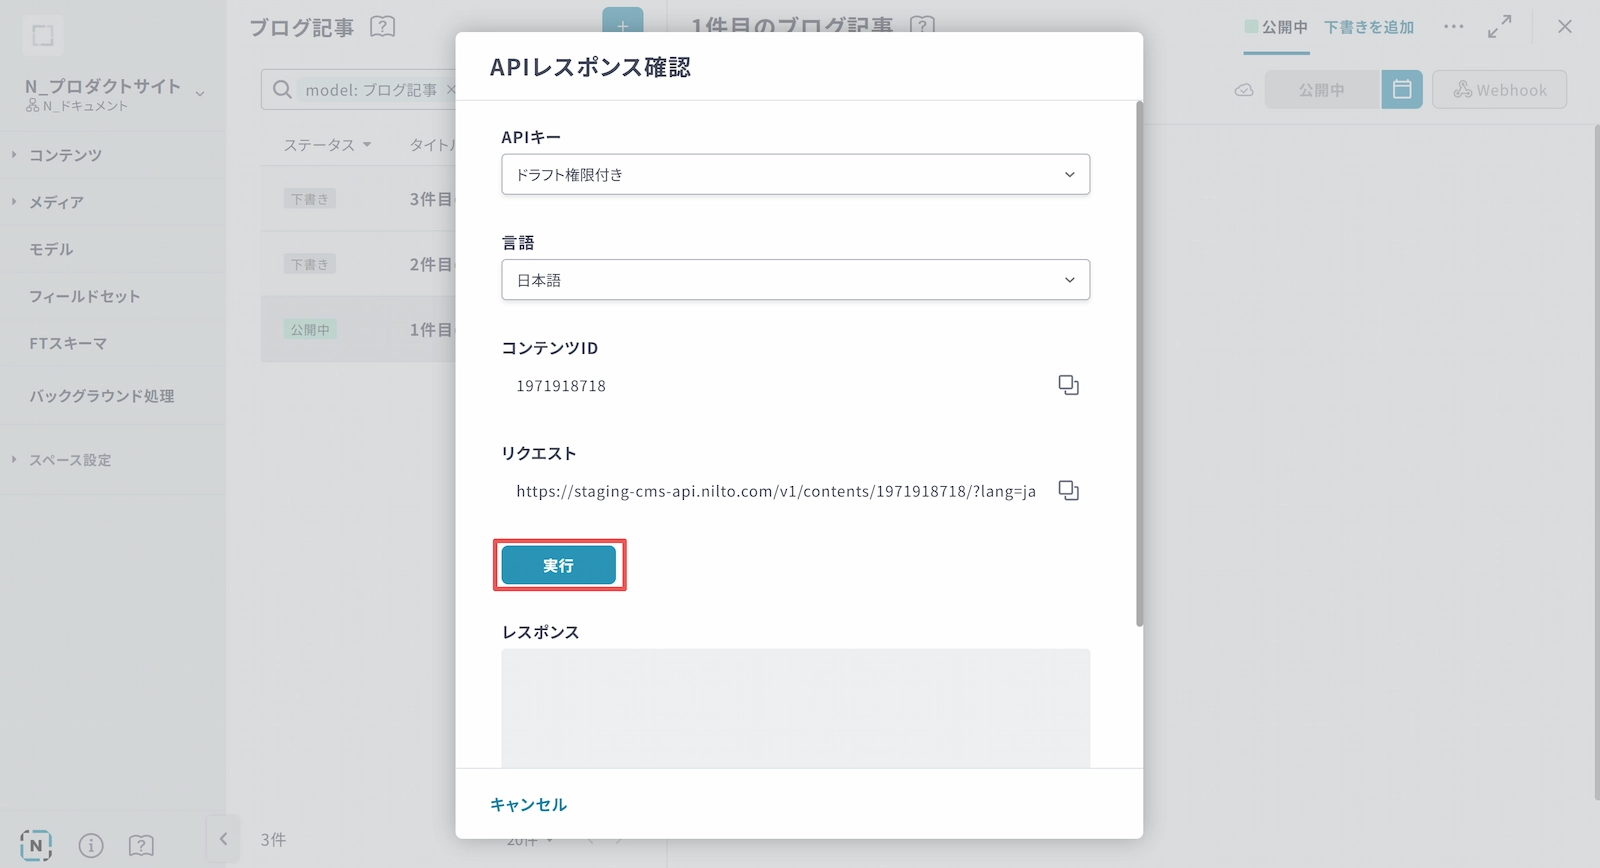
Task: Open the help book icon at bottom
Action: pos(141,846)
